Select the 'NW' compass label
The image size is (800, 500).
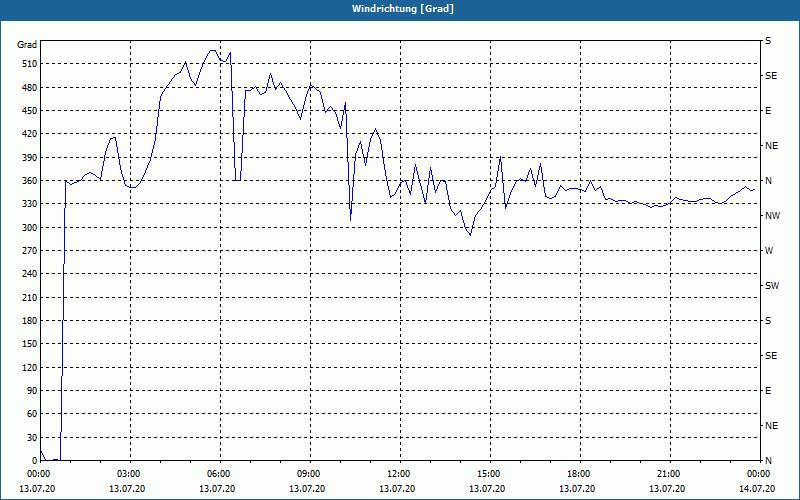(772, 216)
